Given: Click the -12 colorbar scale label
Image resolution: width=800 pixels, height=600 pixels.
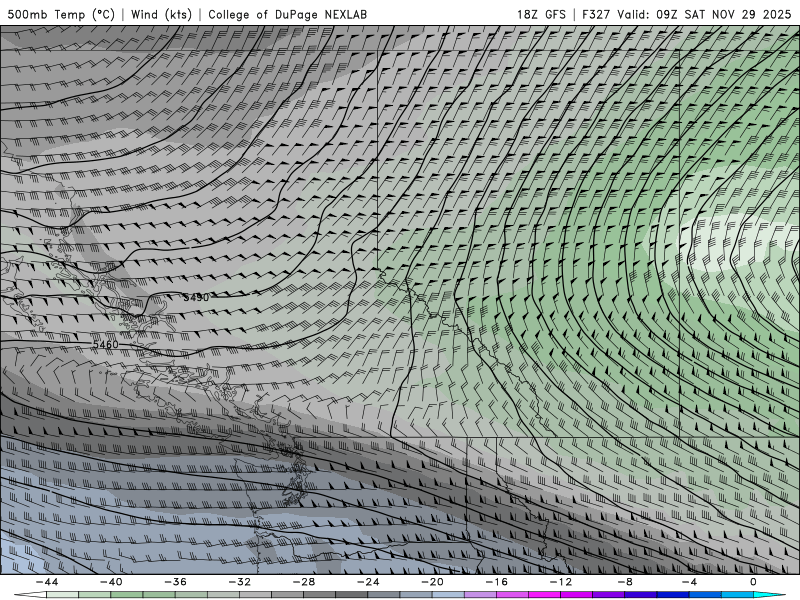Looking at the screenshot, I should pyautogui.click(x=561, y=582).
